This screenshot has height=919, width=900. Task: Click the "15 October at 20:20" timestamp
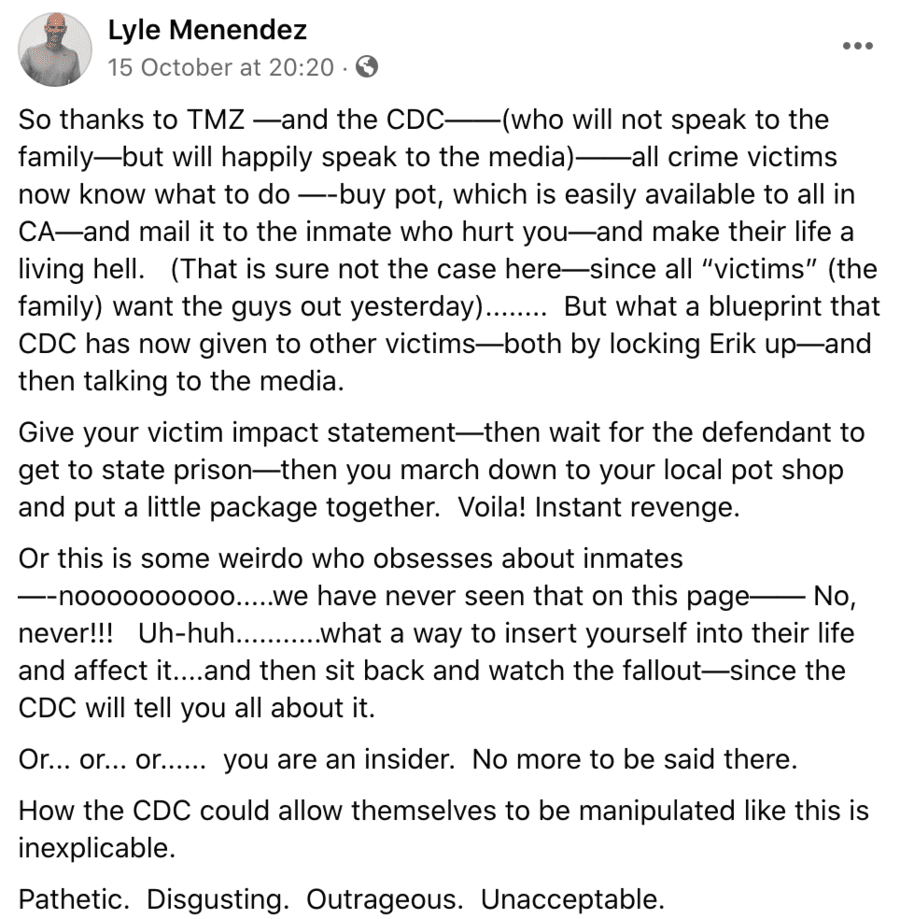[x=220, y=67]
